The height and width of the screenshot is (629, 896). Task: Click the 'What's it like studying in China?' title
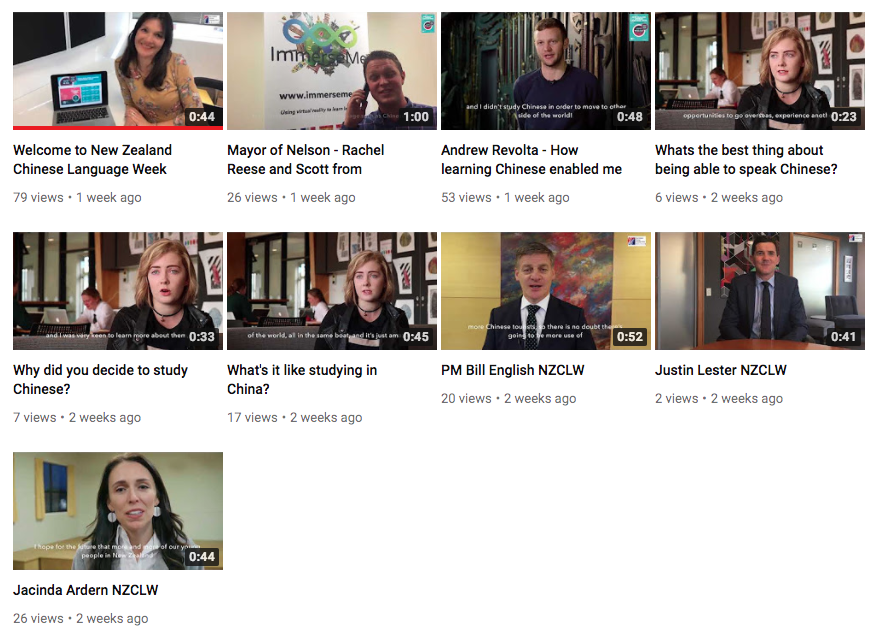point(302,379)
